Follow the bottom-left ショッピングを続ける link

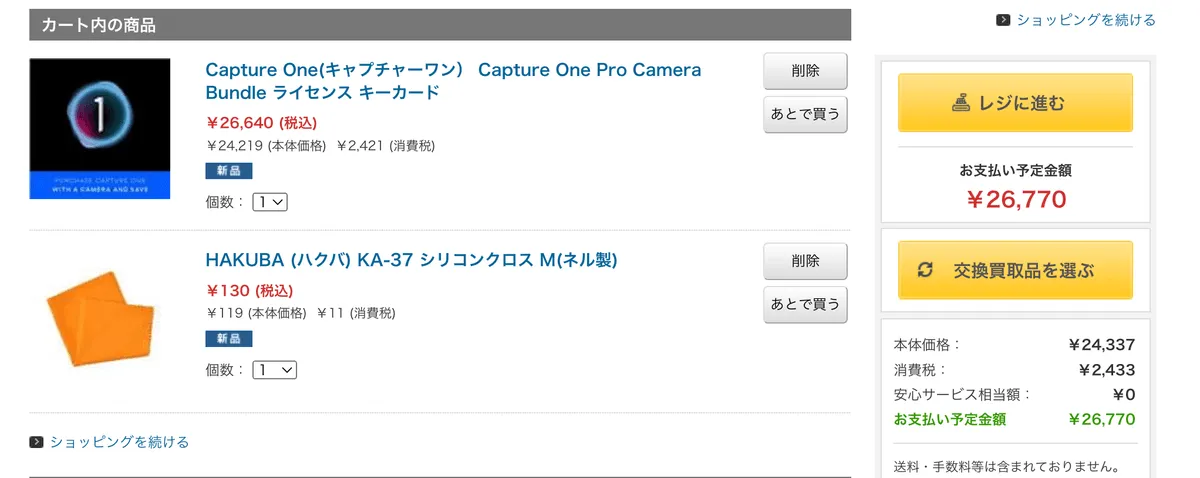pyautogui.click(x=119, y=442)
